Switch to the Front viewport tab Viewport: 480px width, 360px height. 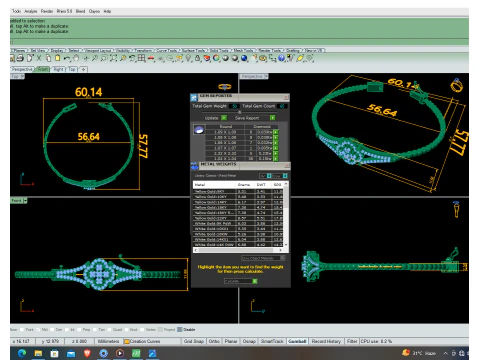[42, 69]
